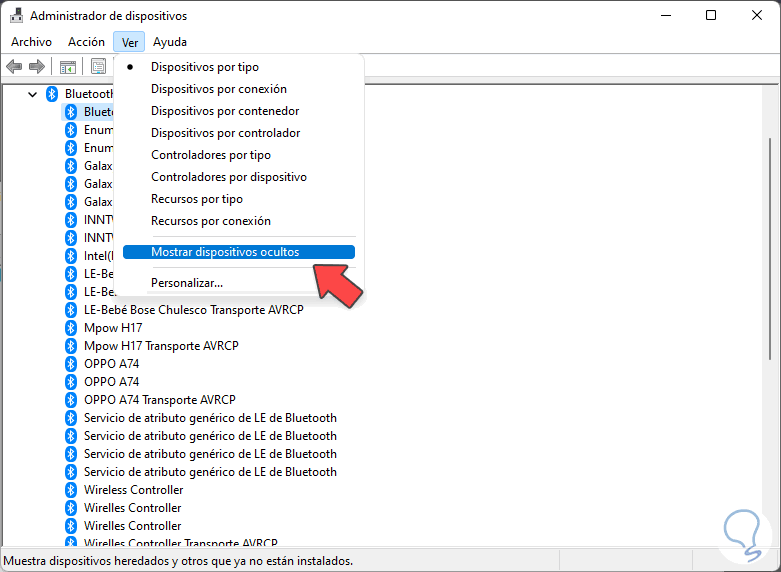Open the Personalizar... menu entry

(x=239, y=283)
